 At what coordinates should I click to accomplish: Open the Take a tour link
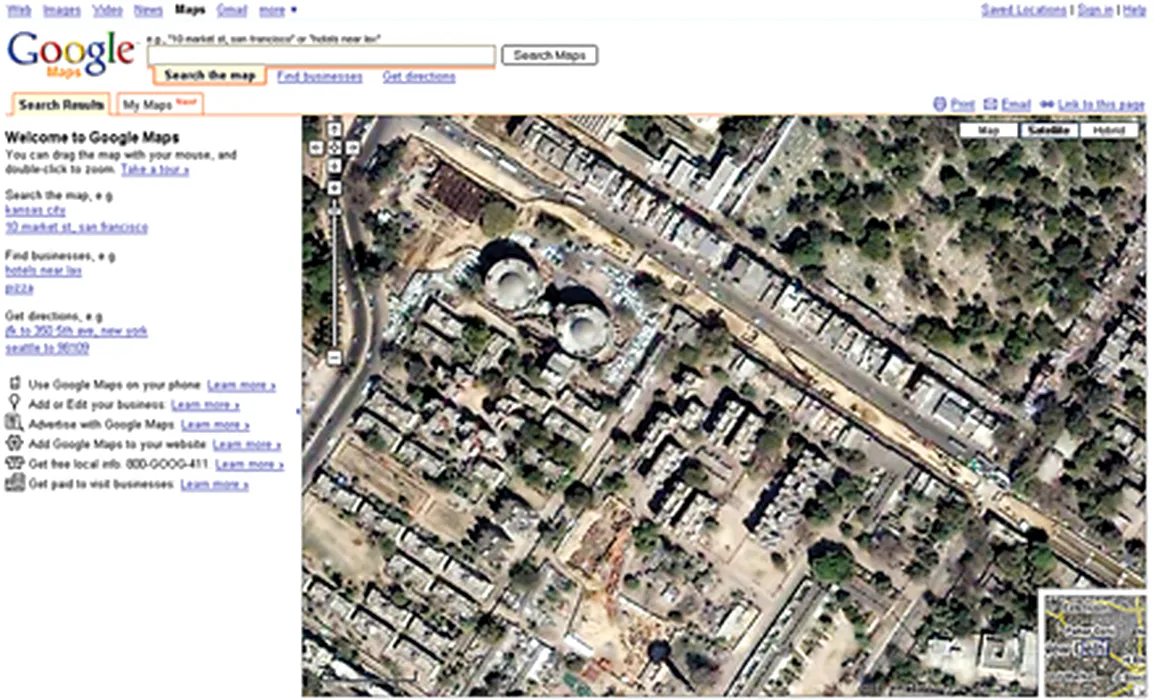click(x=155, y=170)
